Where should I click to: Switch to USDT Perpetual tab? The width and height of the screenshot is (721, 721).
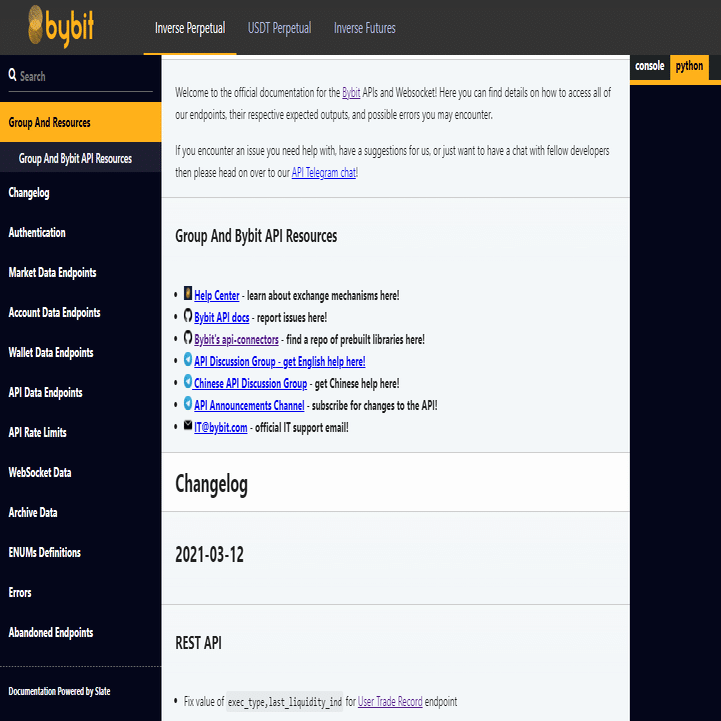pyautogui.click(x=280, y=28)
